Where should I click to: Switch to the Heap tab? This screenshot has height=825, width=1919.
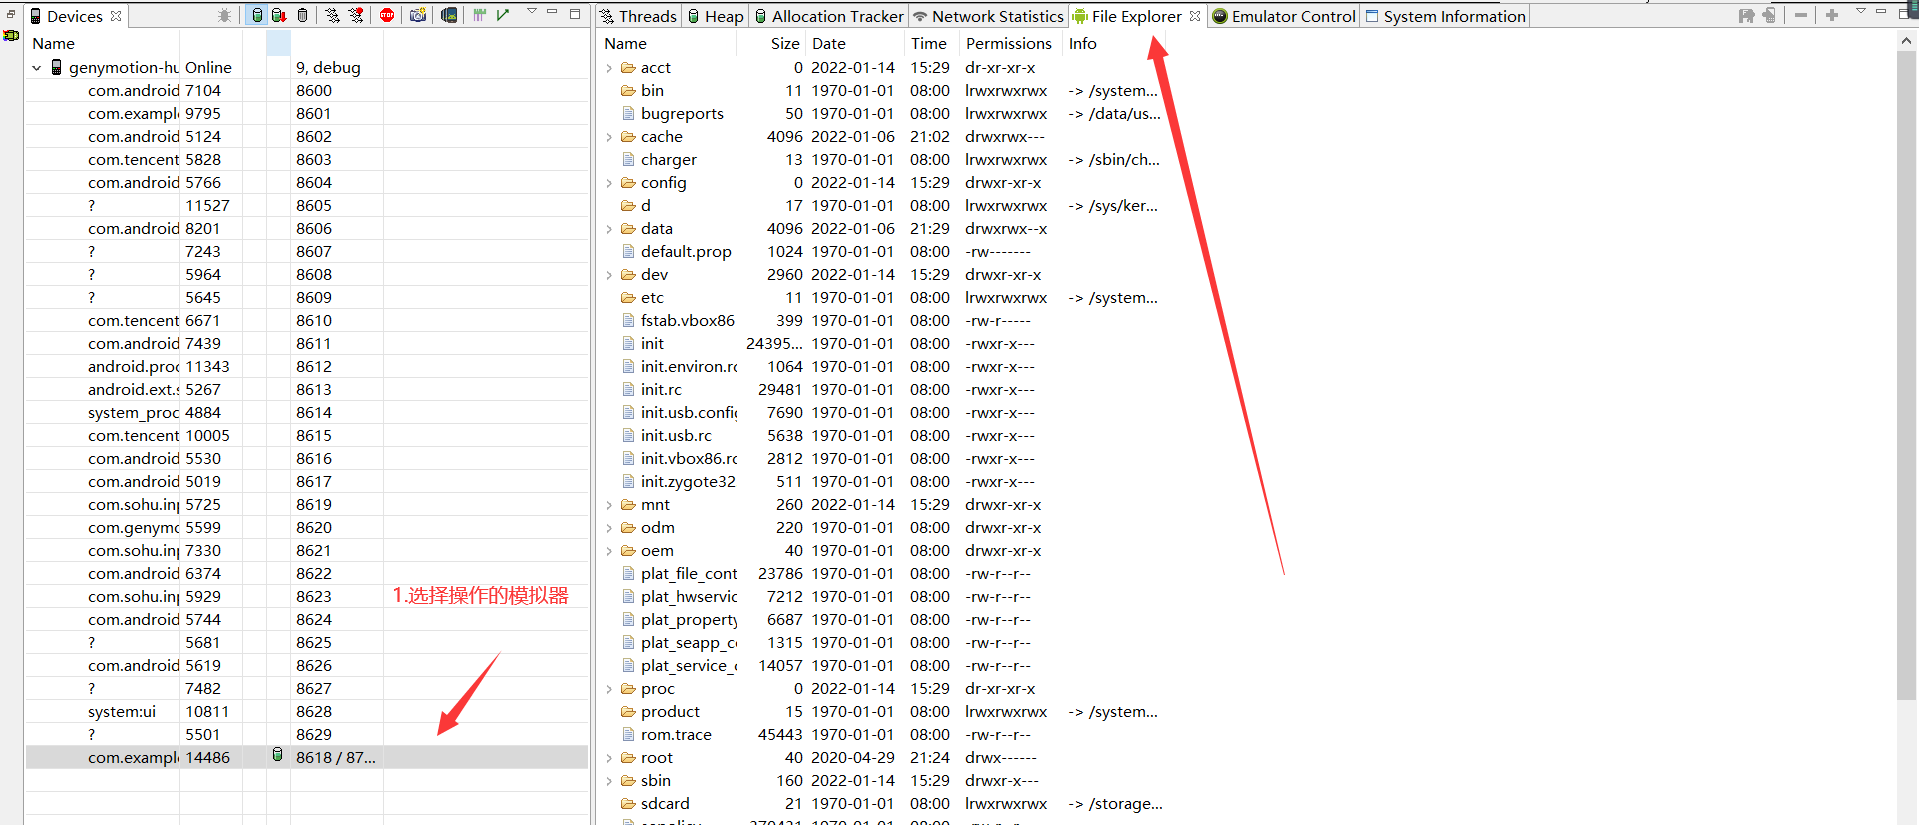click(715, 16)
